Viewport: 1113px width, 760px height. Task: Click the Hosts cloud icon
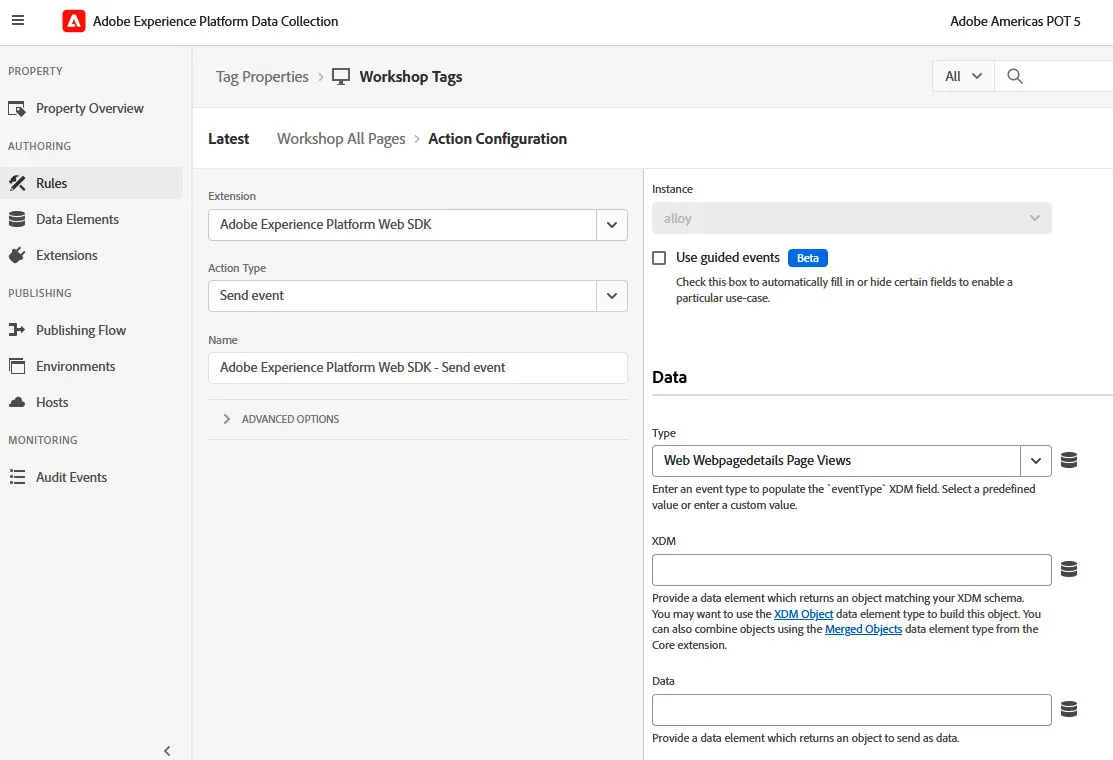tap(17, 402)
